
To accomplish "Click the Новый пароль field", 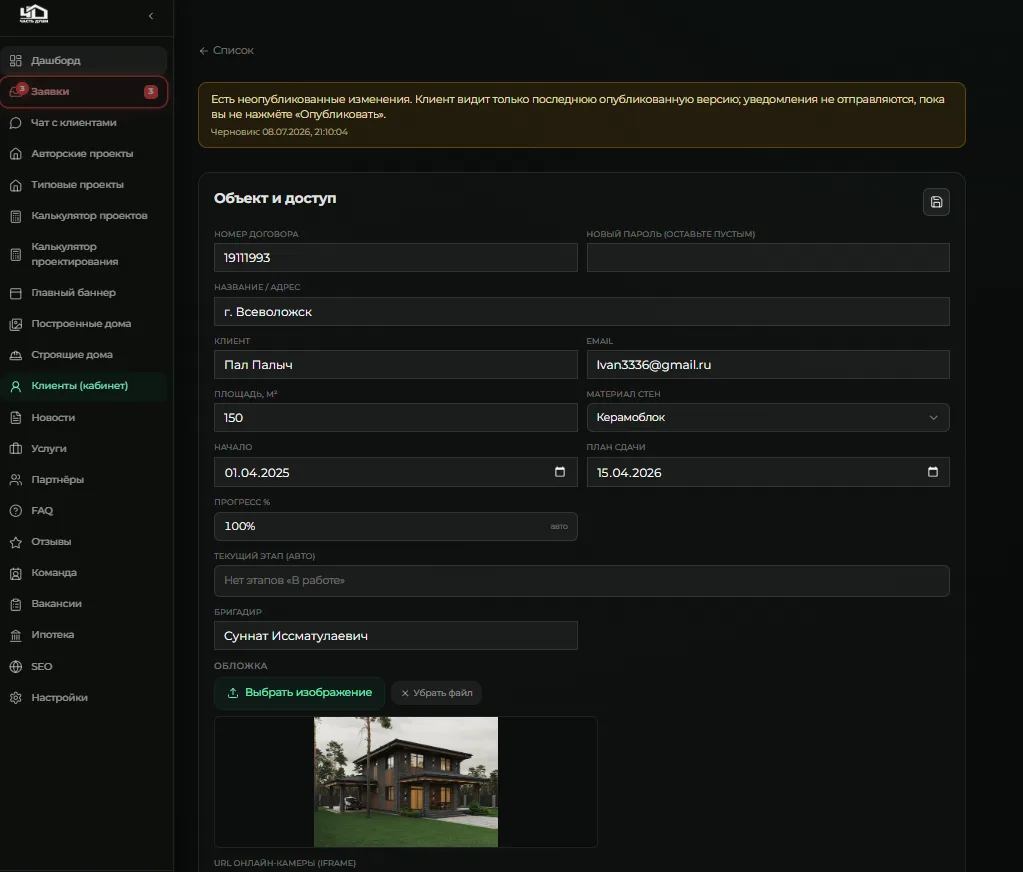I will click(768, 258).
